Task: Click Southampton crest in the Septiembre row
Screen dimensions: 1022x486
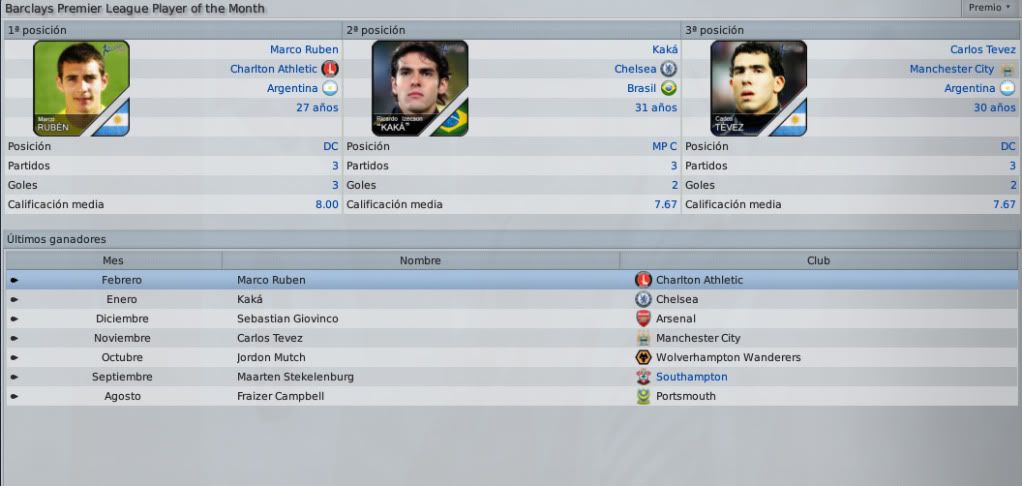Action: 643,377
